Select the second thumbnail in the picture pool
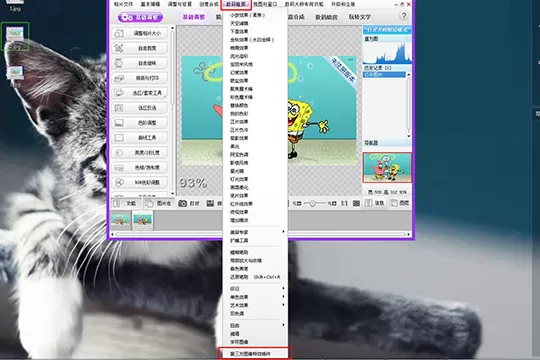 point(143,220)
